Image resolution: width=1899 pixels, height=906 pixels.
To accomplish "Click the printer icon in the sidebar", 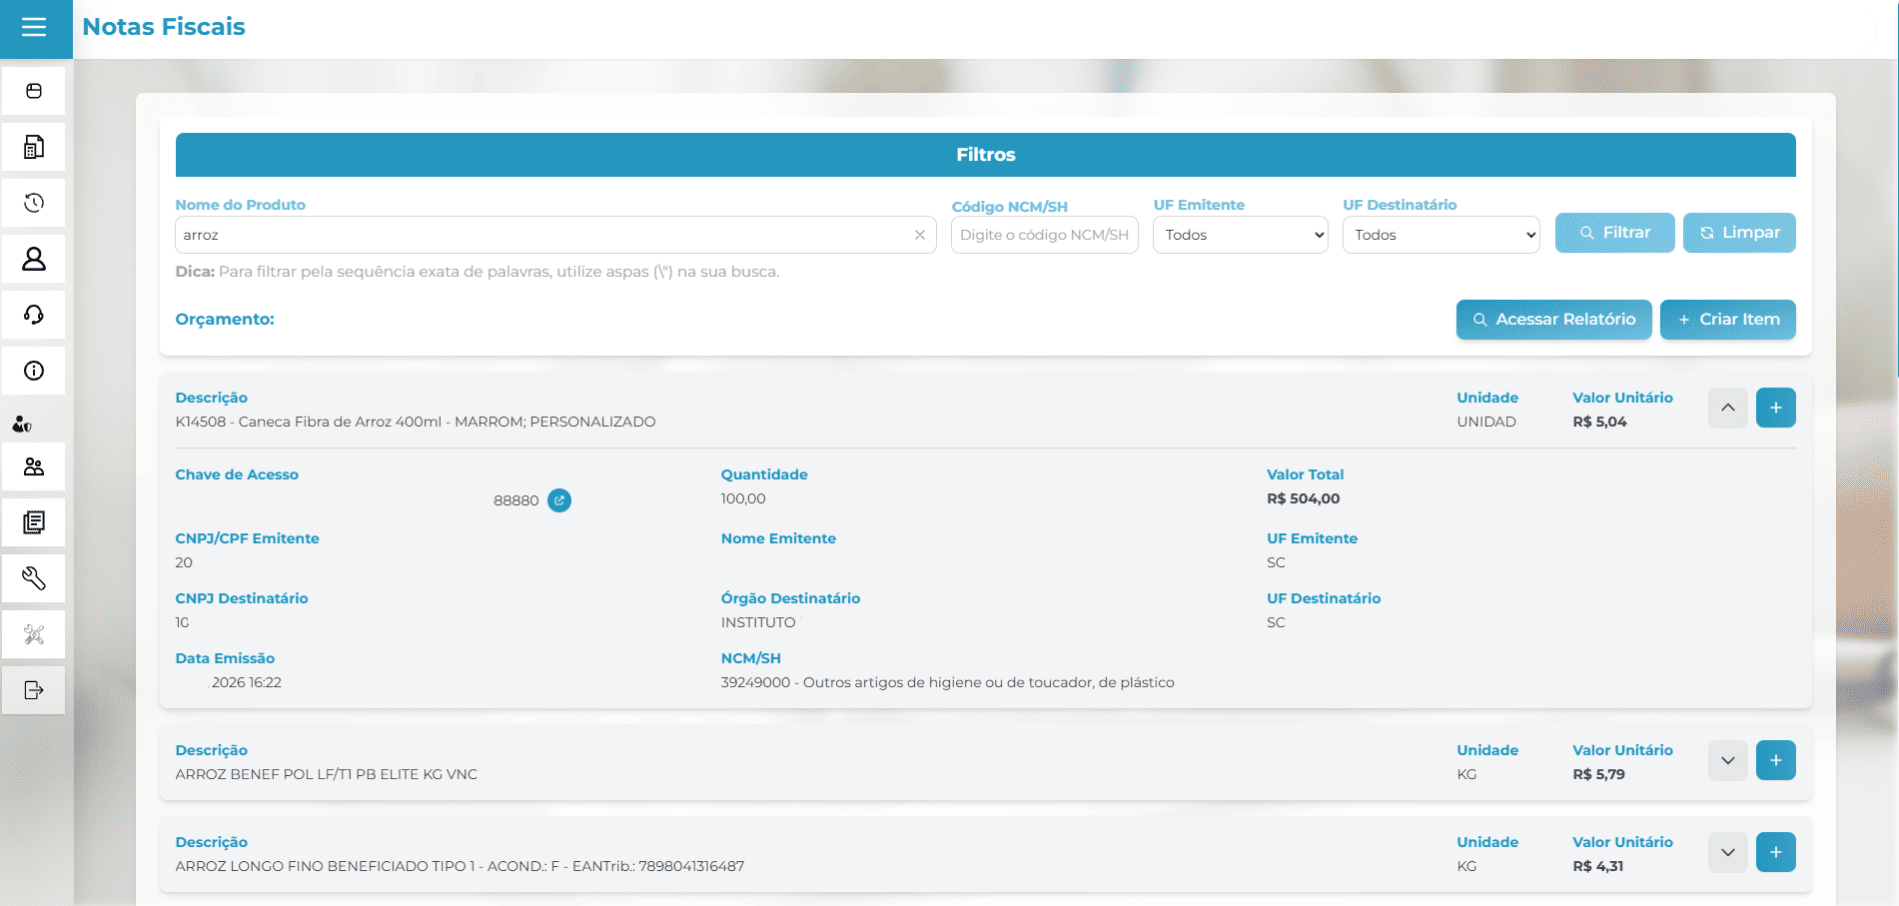I will [x=33, y=90].
